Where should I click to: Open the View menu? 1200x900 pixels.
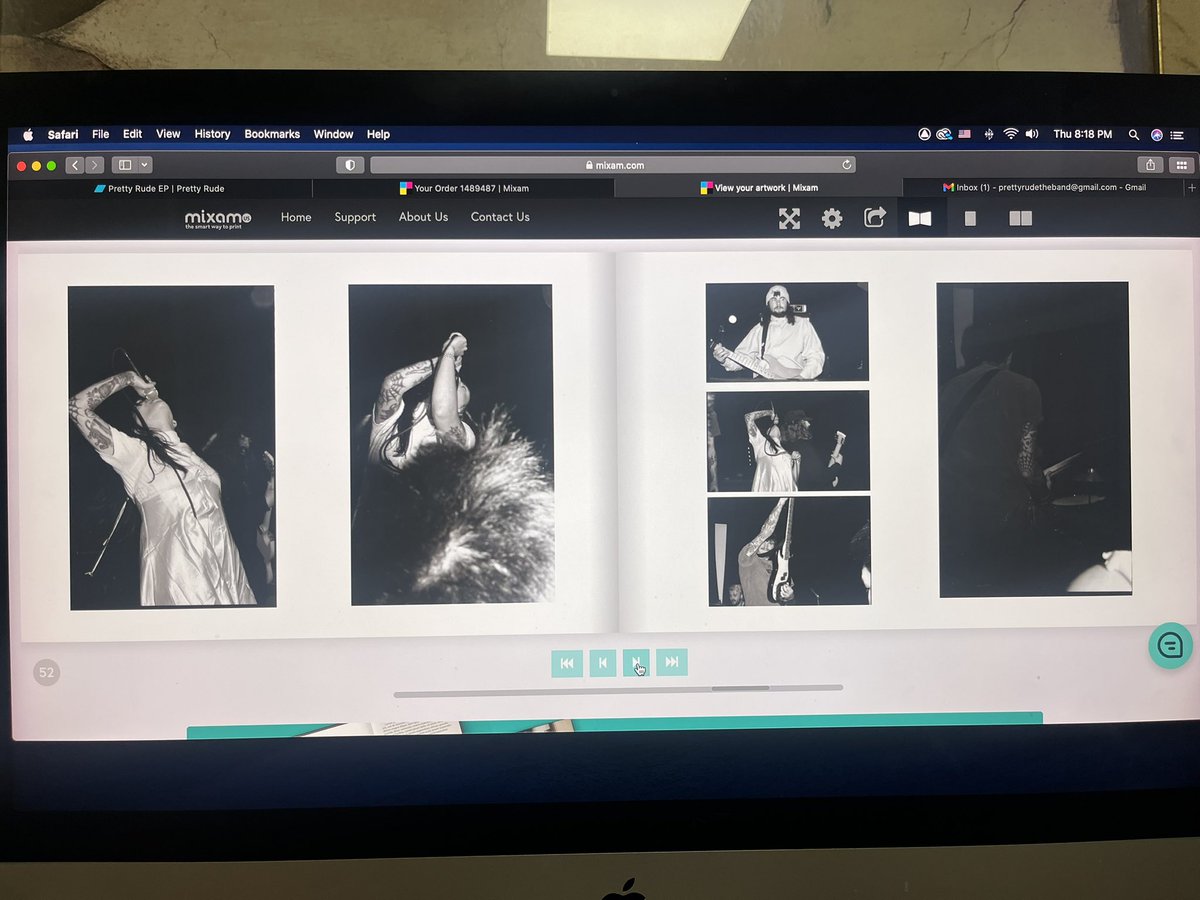[x=168, y=134]
